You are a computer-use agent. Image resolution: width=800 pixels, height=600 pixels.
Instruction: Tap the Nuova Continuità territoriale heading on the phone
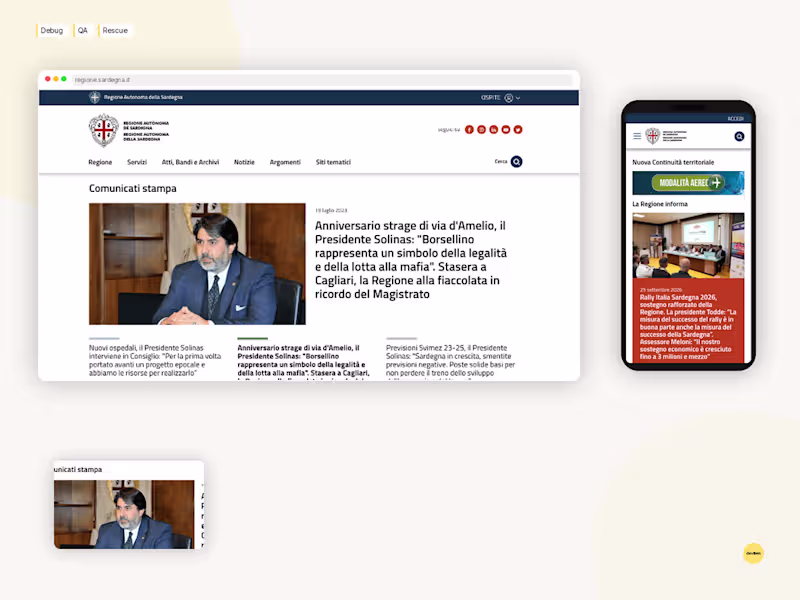[673, 162]
